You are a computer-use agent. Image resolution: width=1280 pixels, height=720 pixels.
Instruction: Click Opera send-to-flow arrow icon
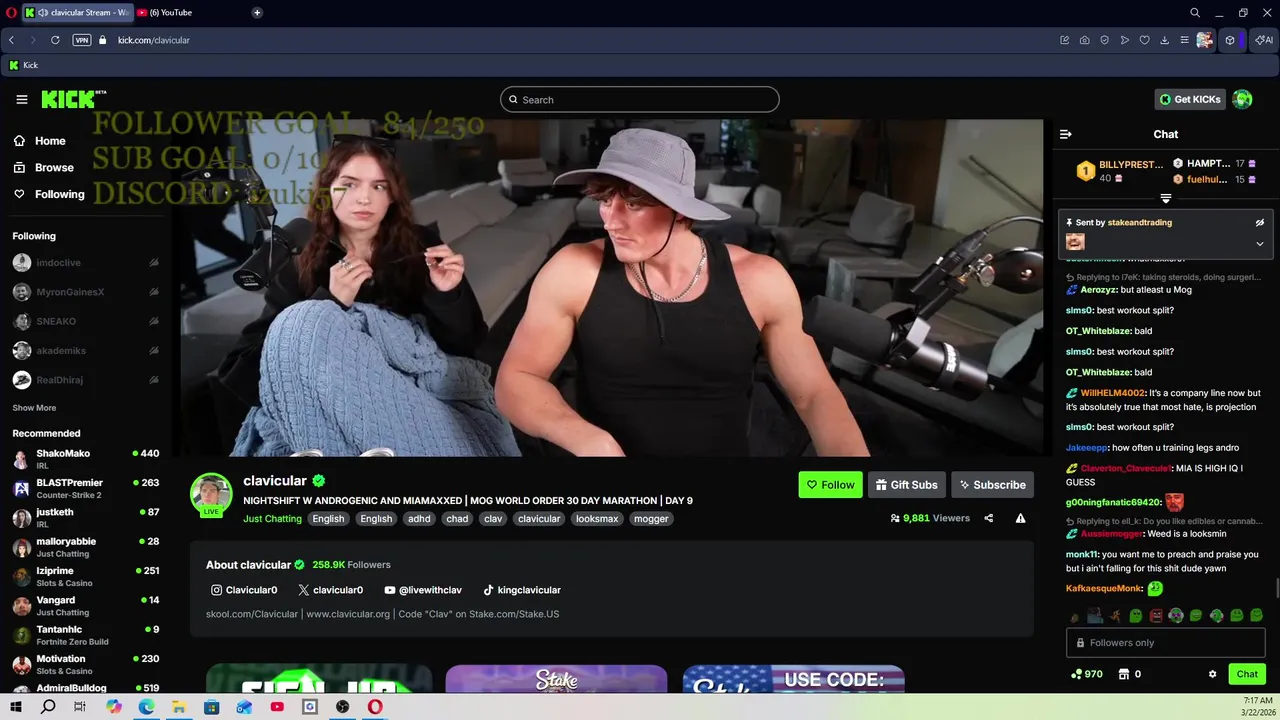tap(1125, 40)
